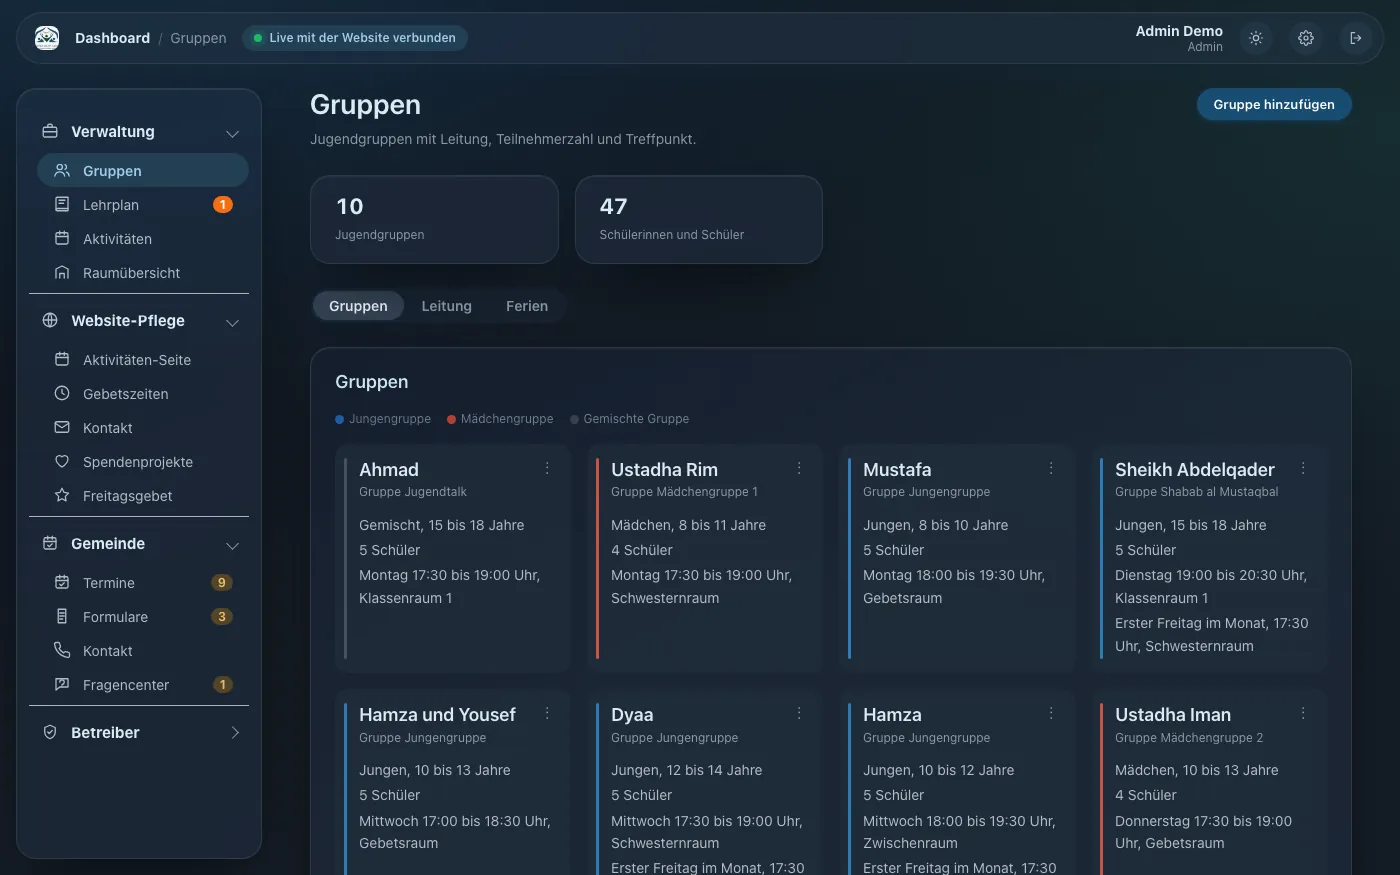Screen dimensions: 1400x875
Task: Open three-dot menu on Hamza und Yousef card
Action: click(x=547, y=713)
